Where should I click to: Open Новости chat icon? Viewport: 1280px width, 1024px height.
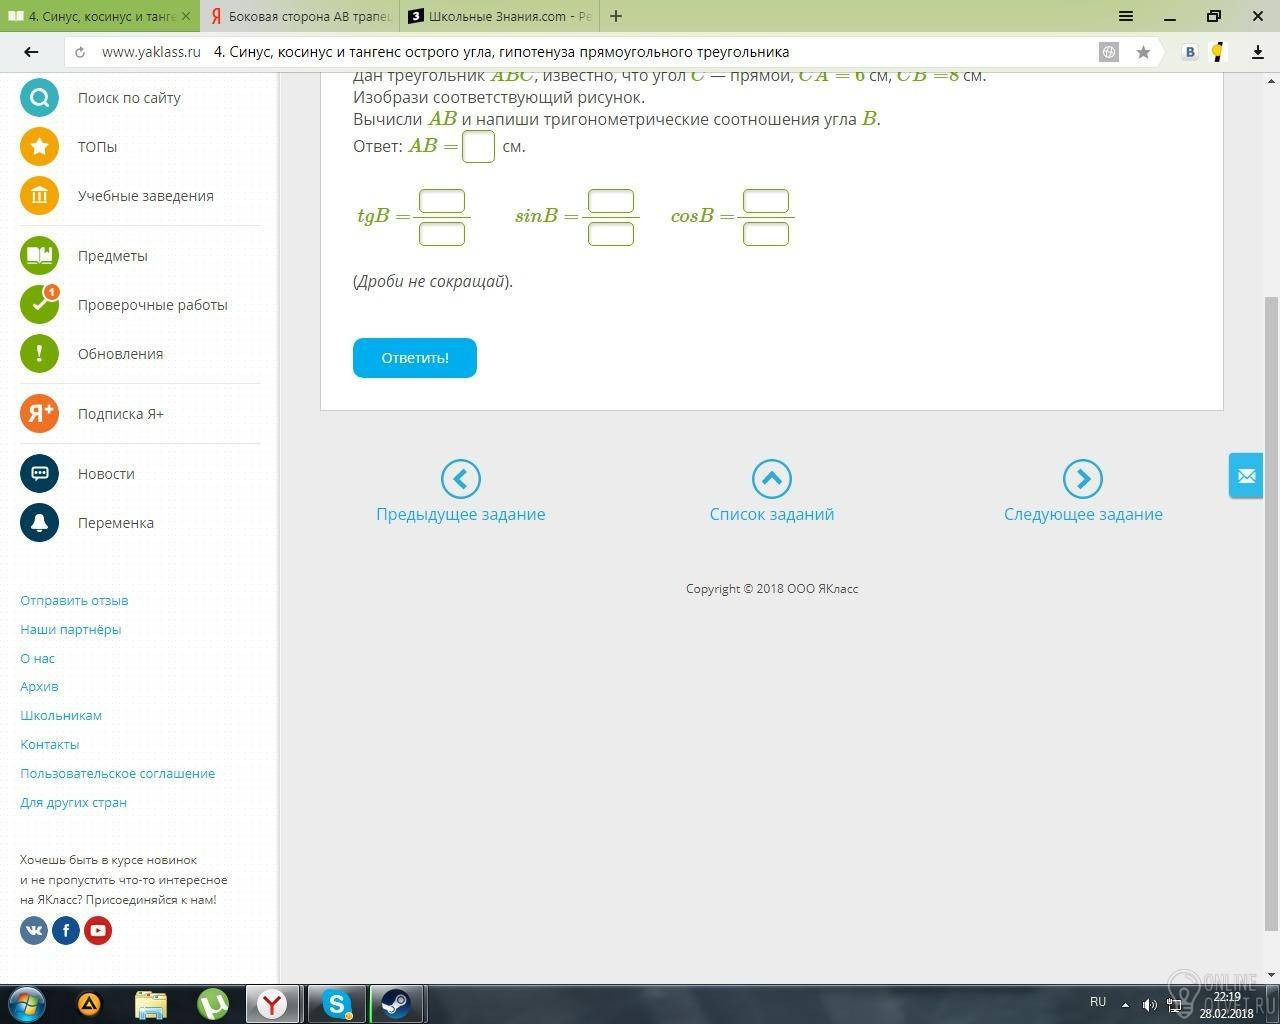pyautogui.click(x=39, y=474)
